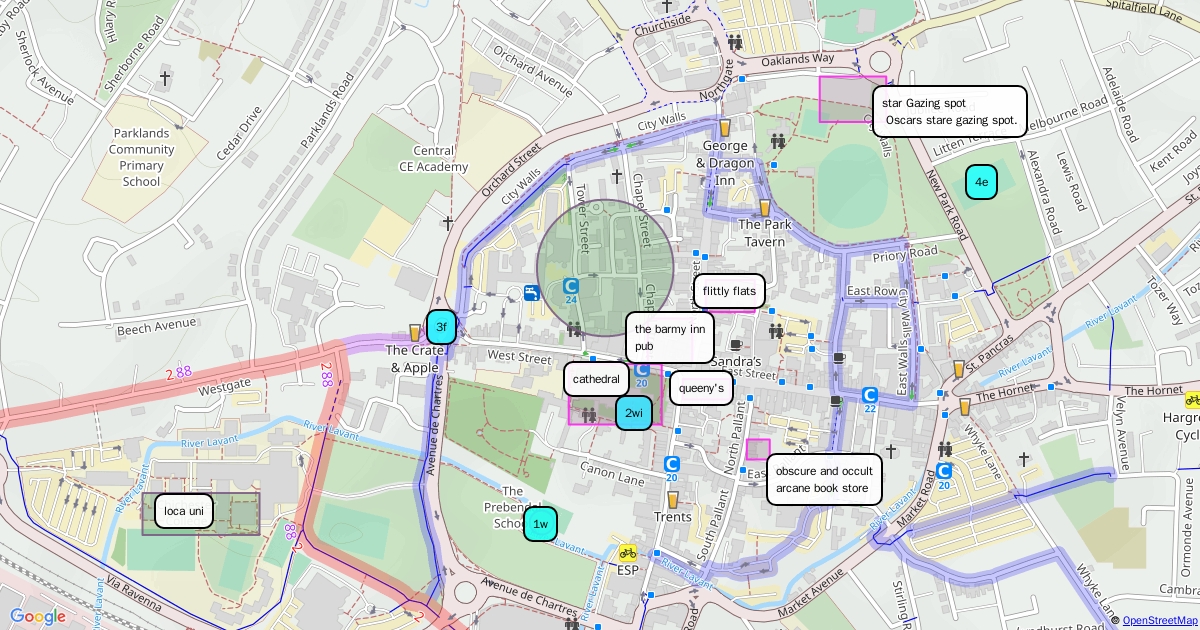Click the Hargroves Cycles bicycle icon

click(x=1192, y=400)
